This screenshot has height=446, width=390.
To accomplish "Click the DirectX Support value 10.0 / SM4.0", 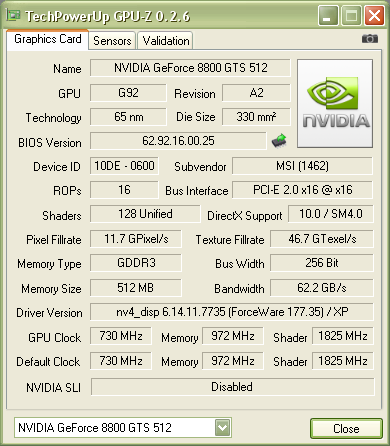I will click(331, 214).
